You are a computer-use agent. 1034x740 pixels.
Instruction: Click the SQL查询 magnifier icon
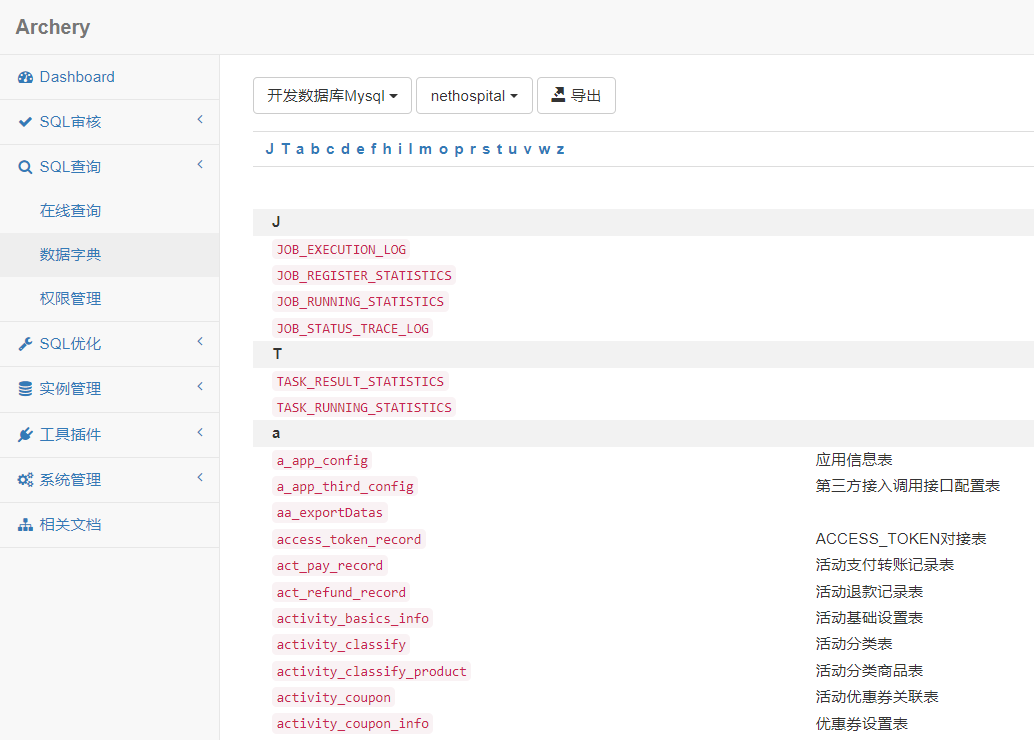coord(26,167)
